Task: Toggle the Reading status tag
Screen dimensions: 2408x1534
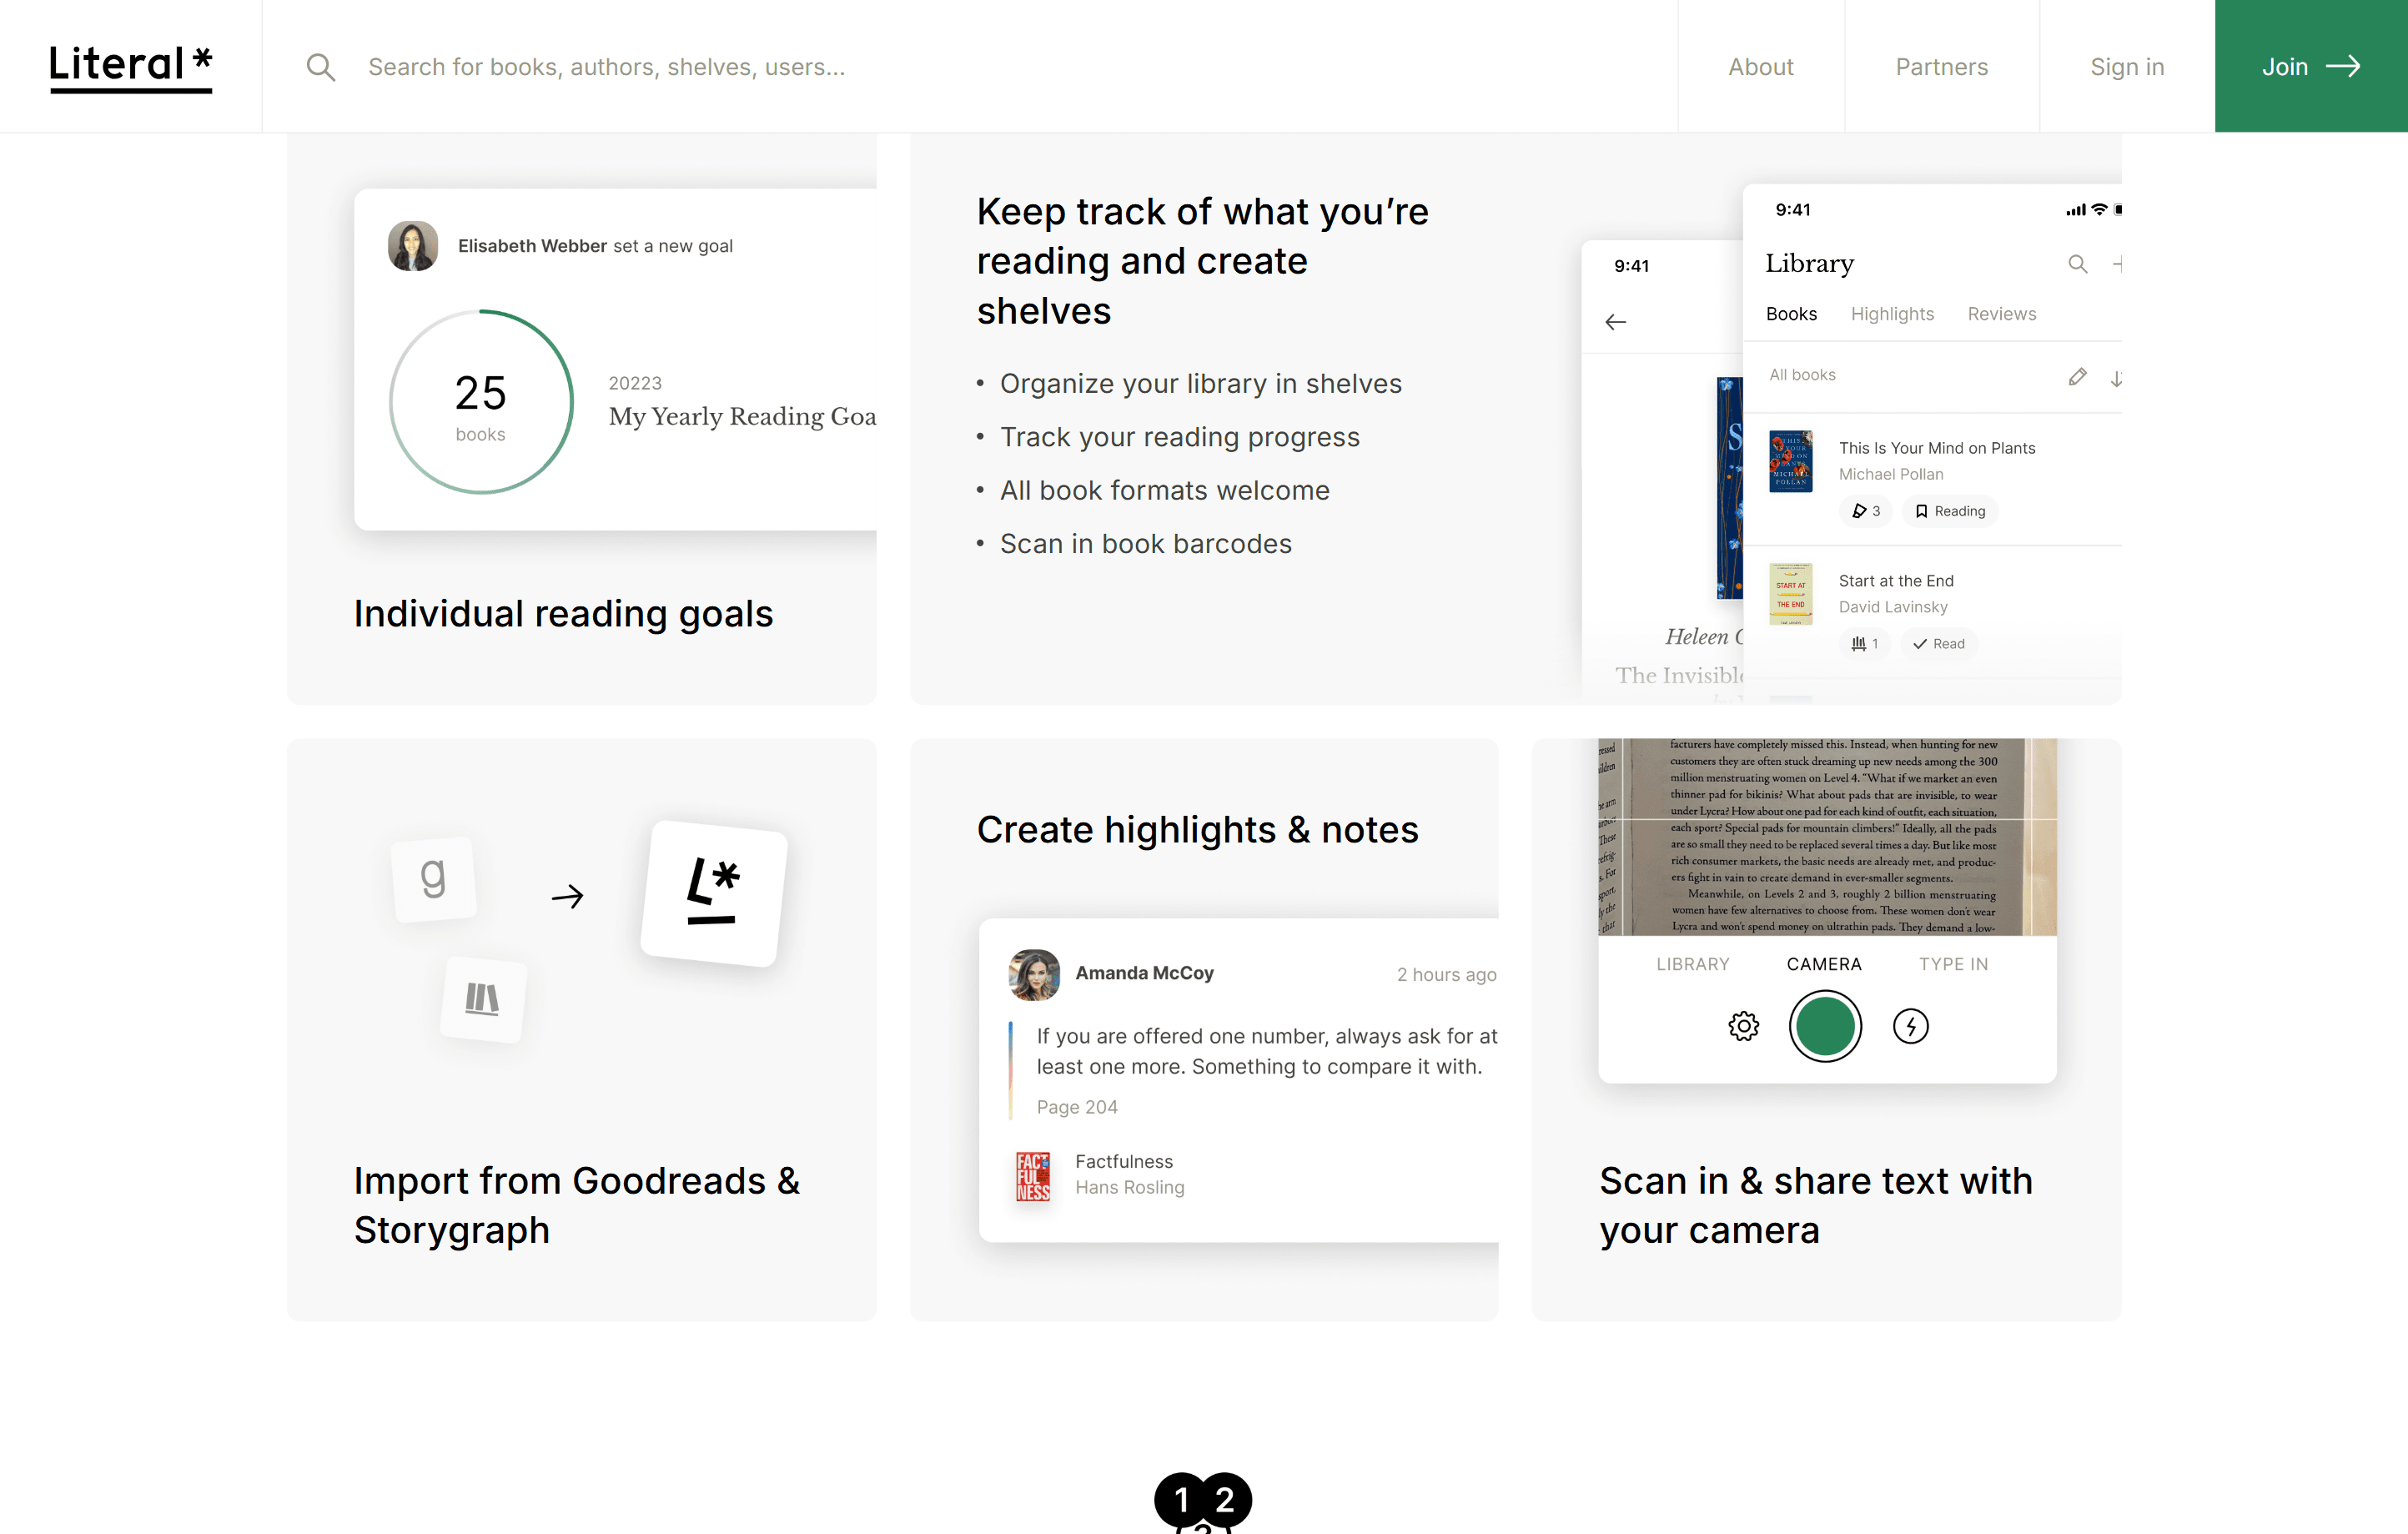Action: coord(1949,511)
